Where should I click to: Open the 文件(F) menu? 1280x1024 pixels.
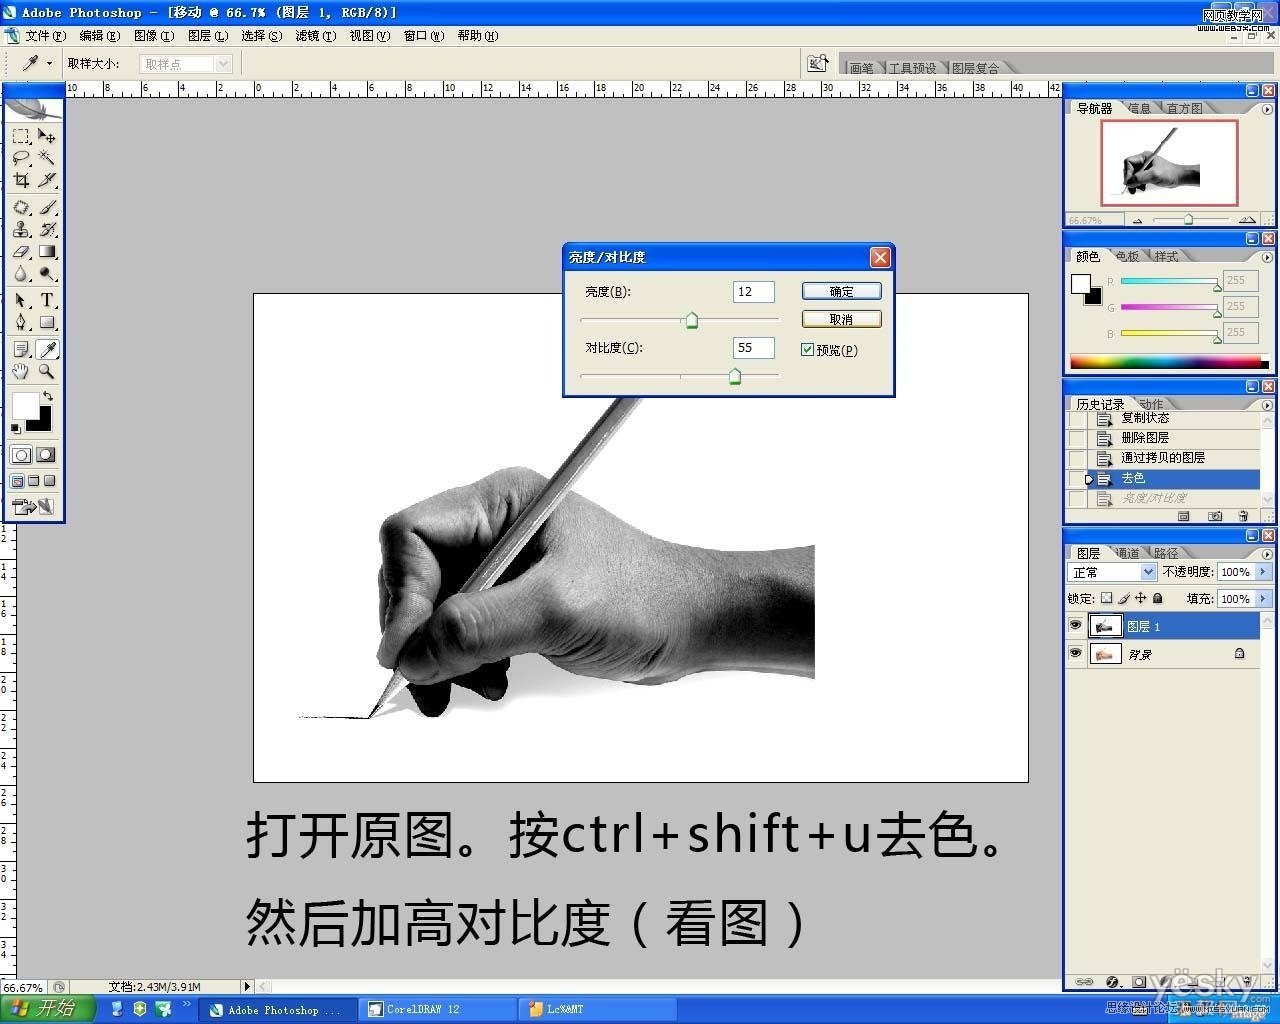[45, 36]
